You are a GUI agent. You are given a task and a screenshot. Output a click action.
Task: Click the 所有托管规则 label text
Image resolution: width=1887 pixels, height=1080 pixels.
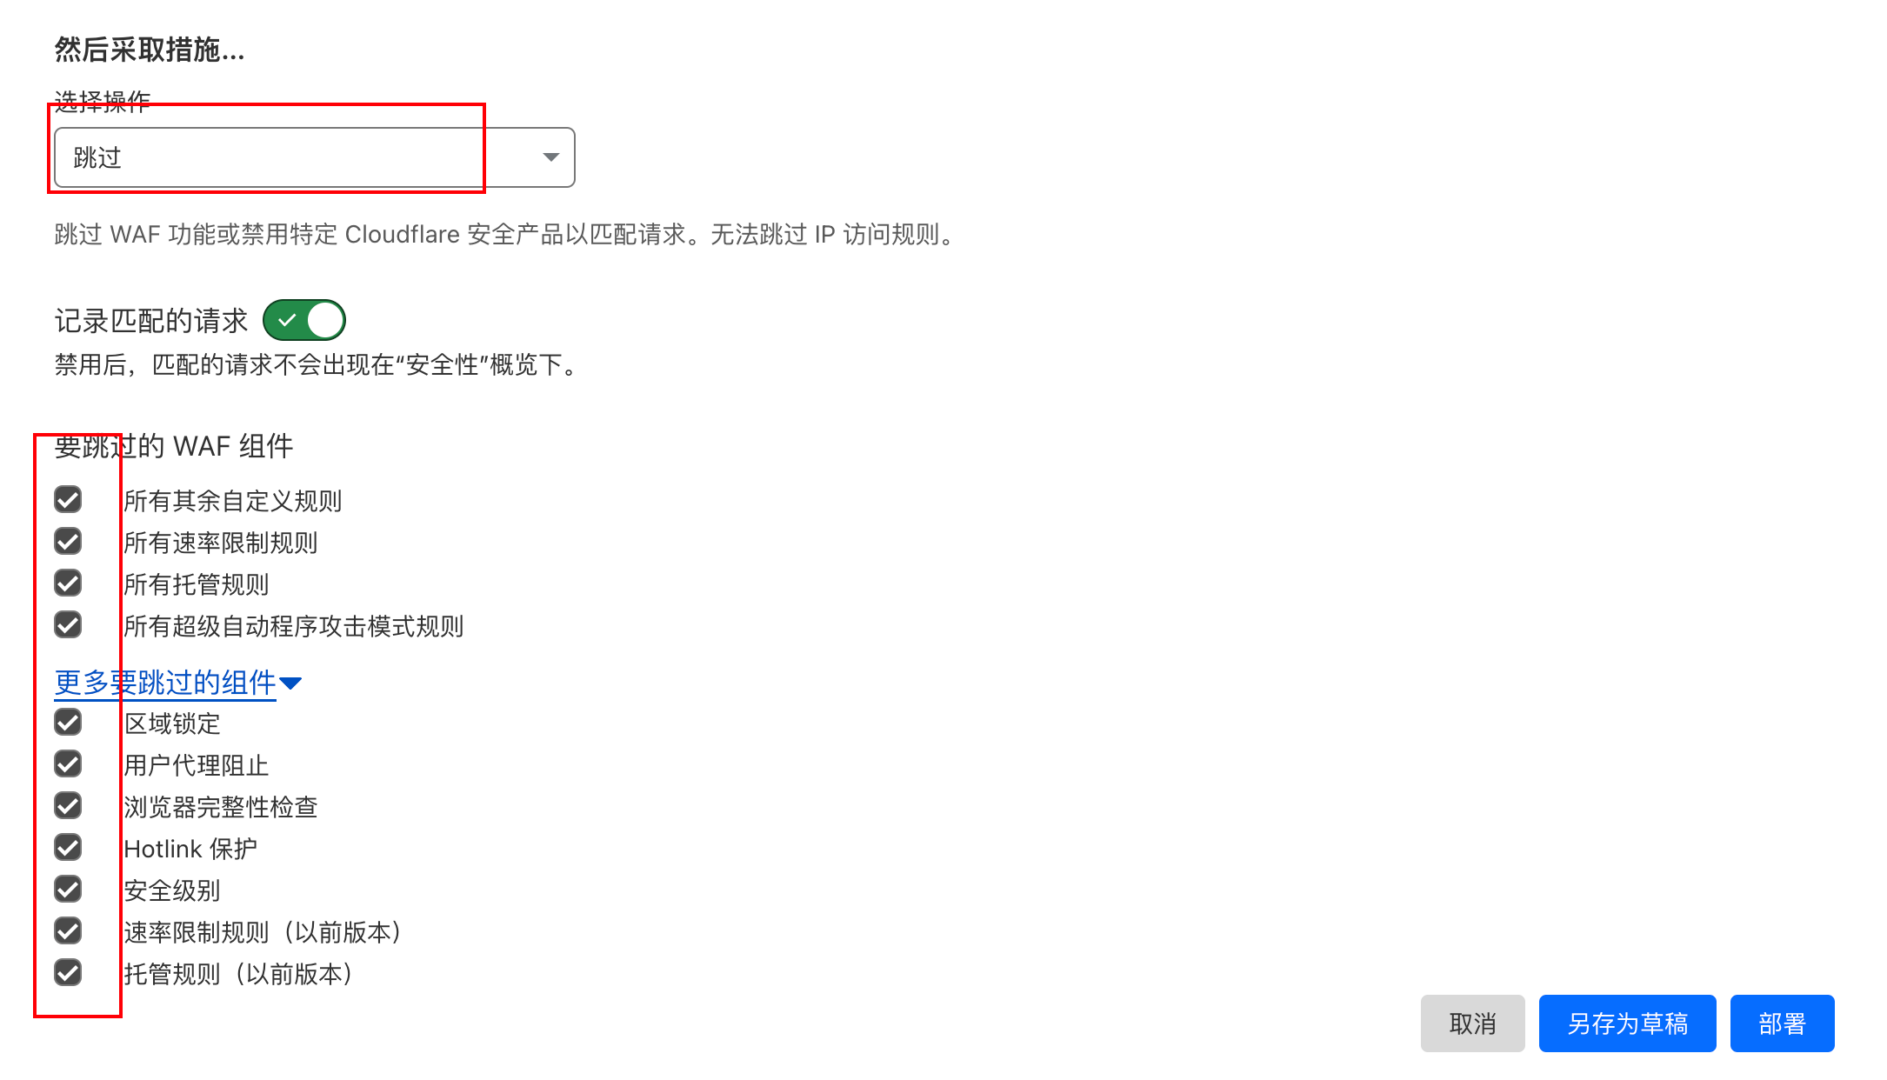tap(196, 584)
